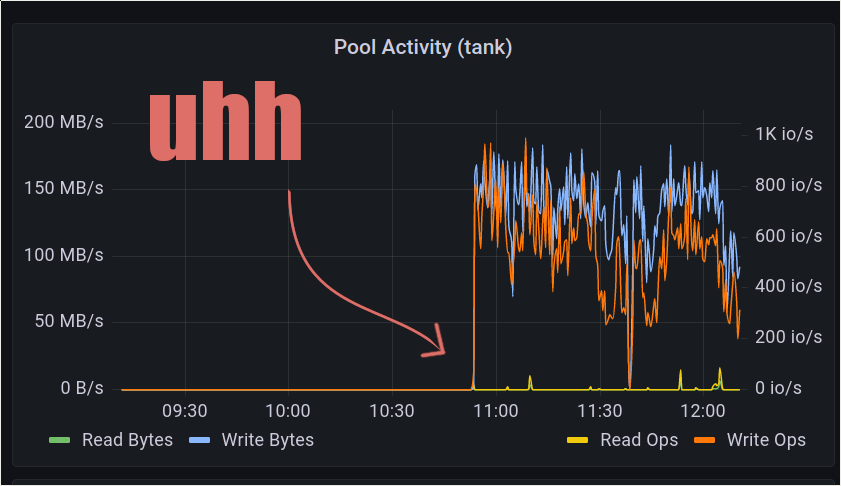Click the 12:00 time axis label
The height and width of the screenshot is (486, 841).
pos(703,411)
